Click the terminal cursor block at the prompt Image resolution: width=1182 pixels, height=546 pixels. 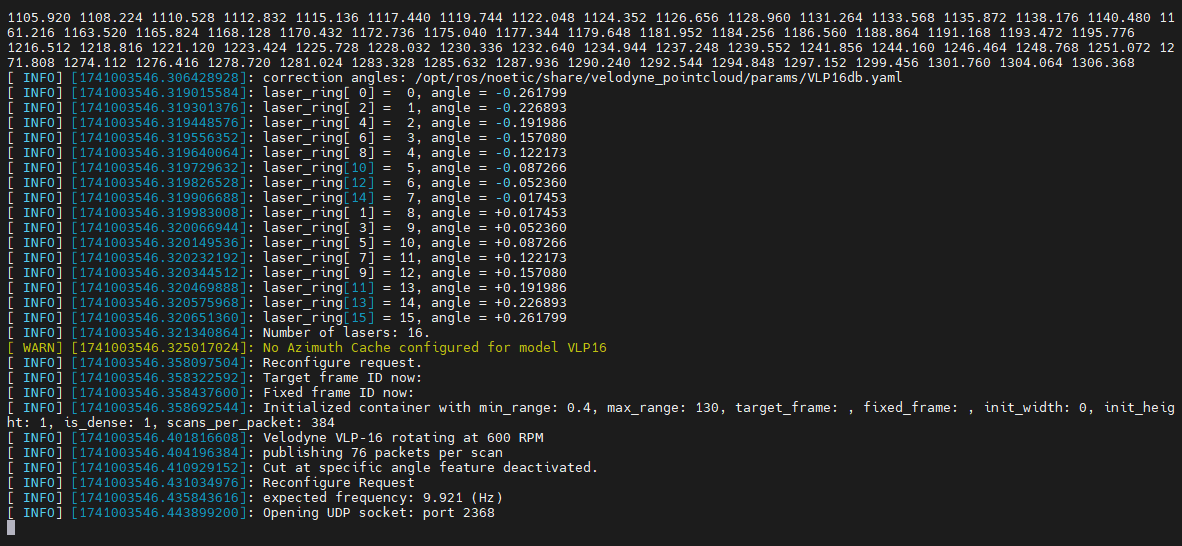(x=11, y=528)
